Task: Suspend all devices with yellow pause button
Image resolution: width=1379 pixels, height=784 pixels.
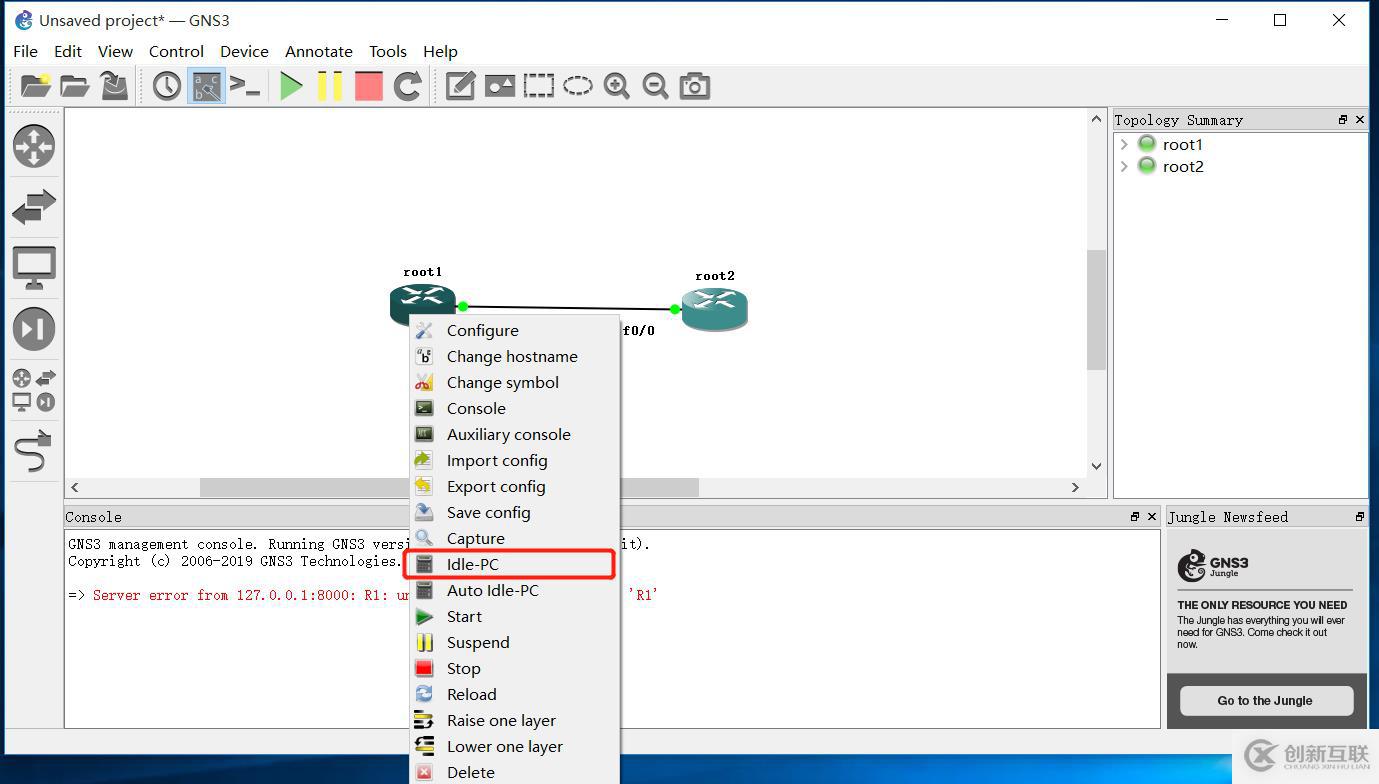Action: [330, 86]
